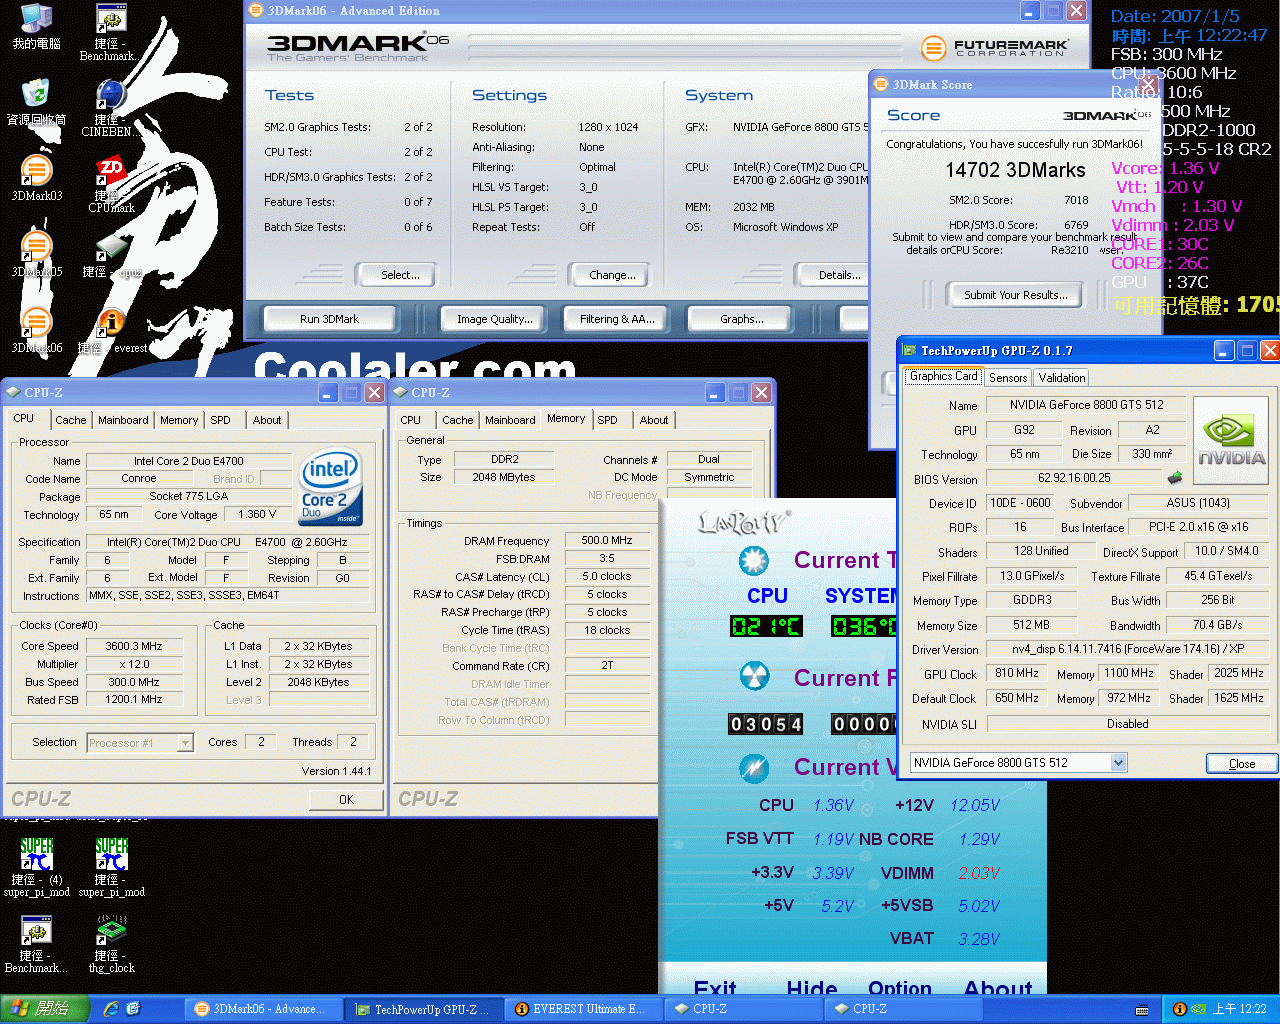Switch to Mainboard tab in left CPU-Z
Viewport: 1280px width, 1024px height.
123,420
